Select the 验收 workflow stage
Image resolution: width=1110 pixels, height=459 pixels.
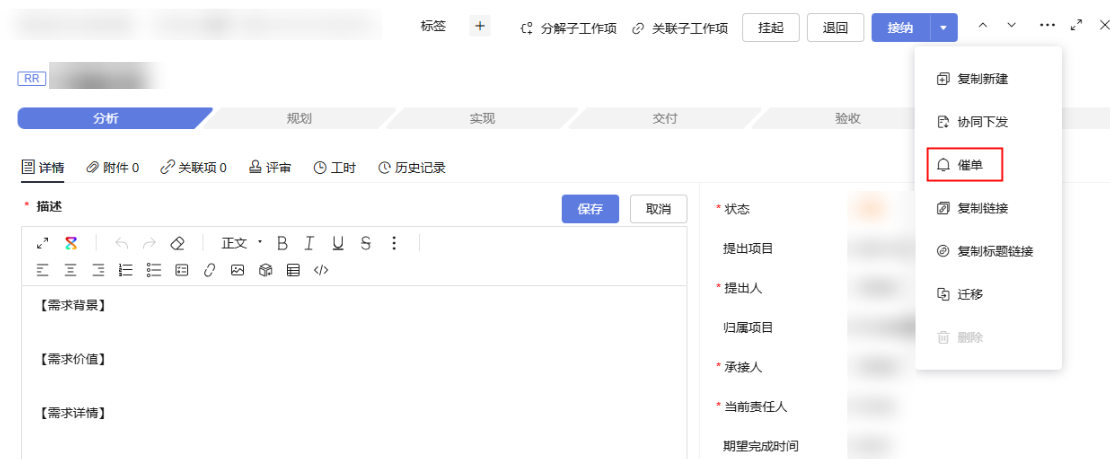click(847, 118)
